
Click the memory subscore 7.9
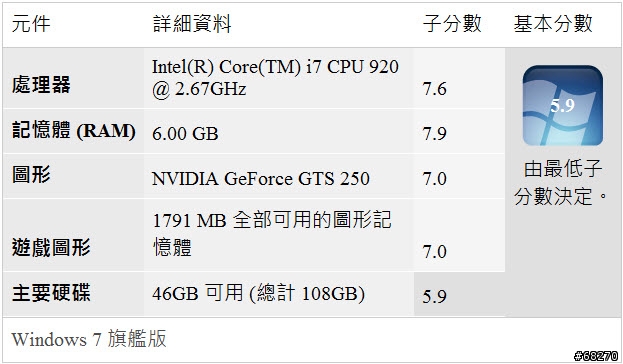(435, 134)
